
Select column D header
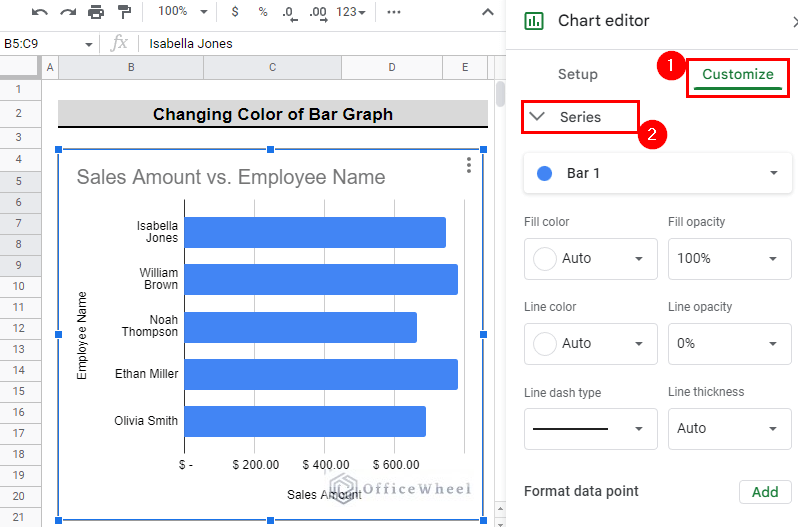coord(391,68)
